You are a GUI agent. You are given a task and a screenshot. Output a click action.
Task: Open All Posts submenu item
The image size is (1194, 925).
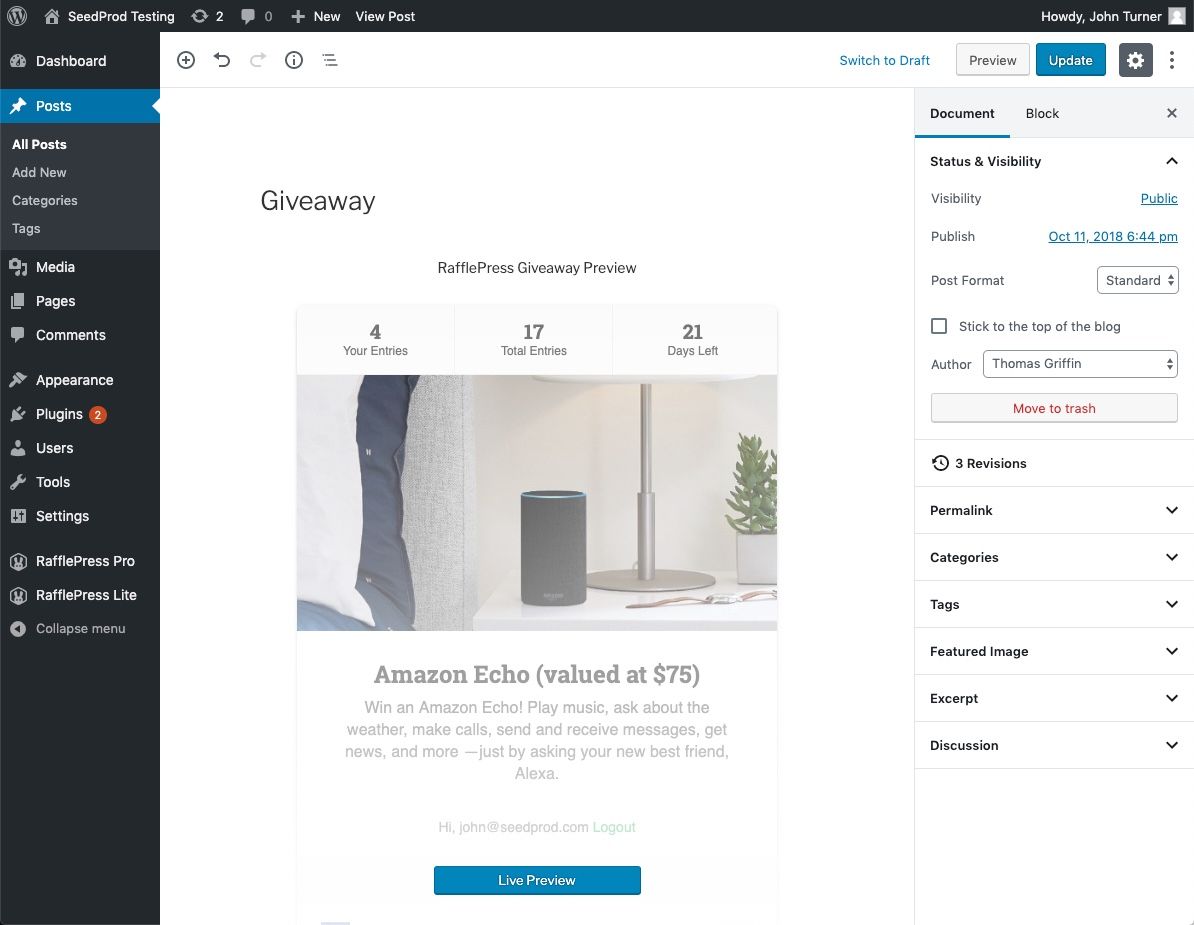click(39, 145)
